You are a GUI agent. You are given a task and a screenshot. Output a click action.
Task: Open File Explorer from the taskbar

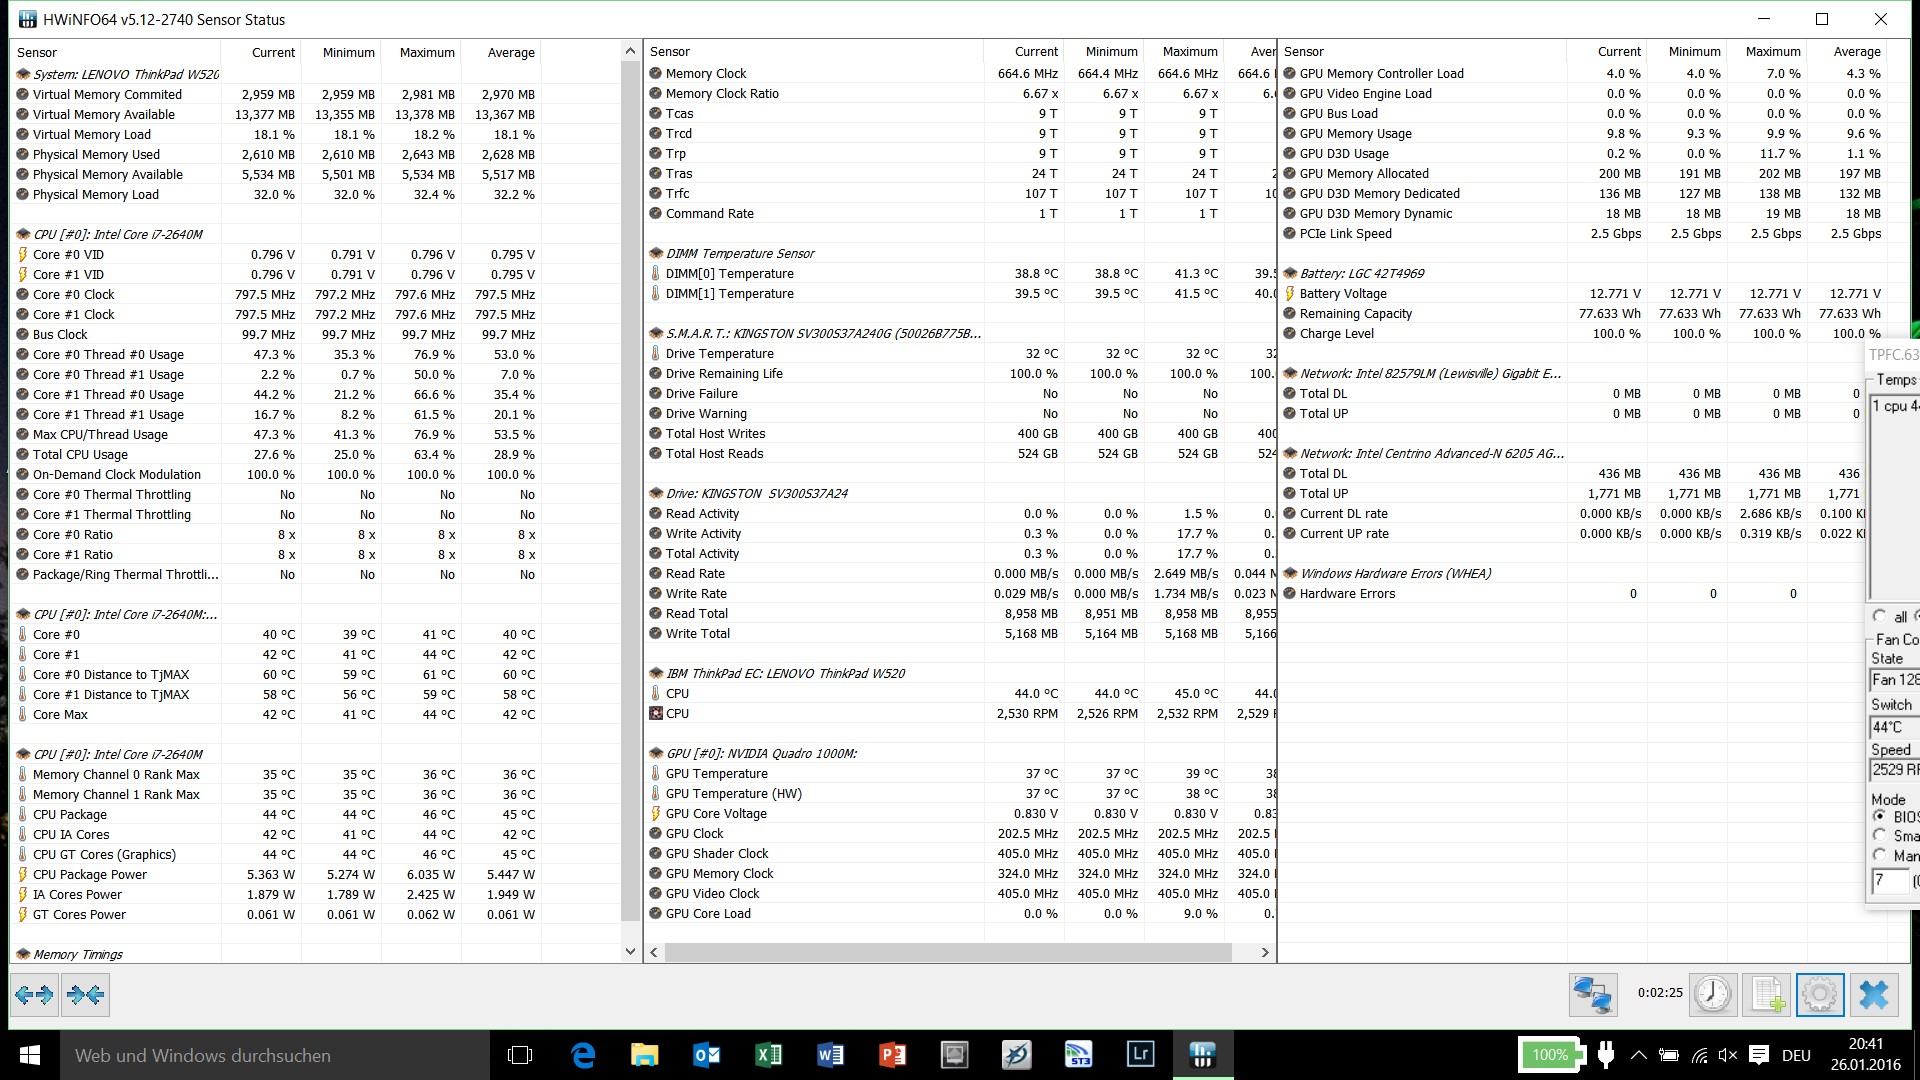644,1055
